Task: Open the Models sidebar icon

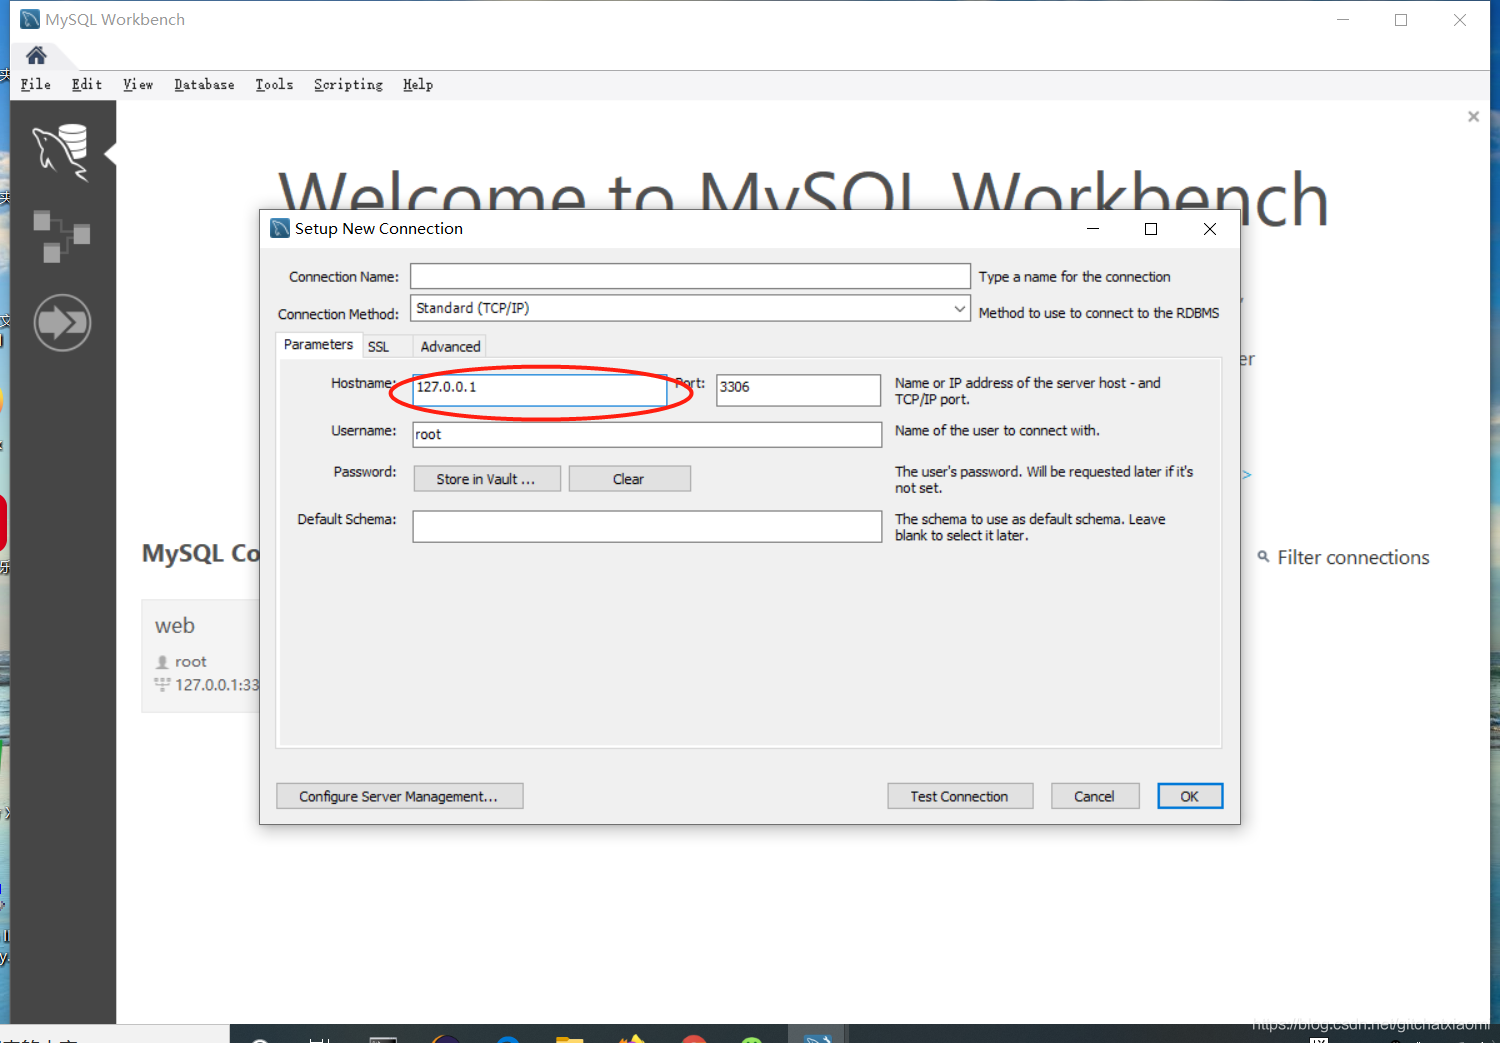Action: pos(62,236)
